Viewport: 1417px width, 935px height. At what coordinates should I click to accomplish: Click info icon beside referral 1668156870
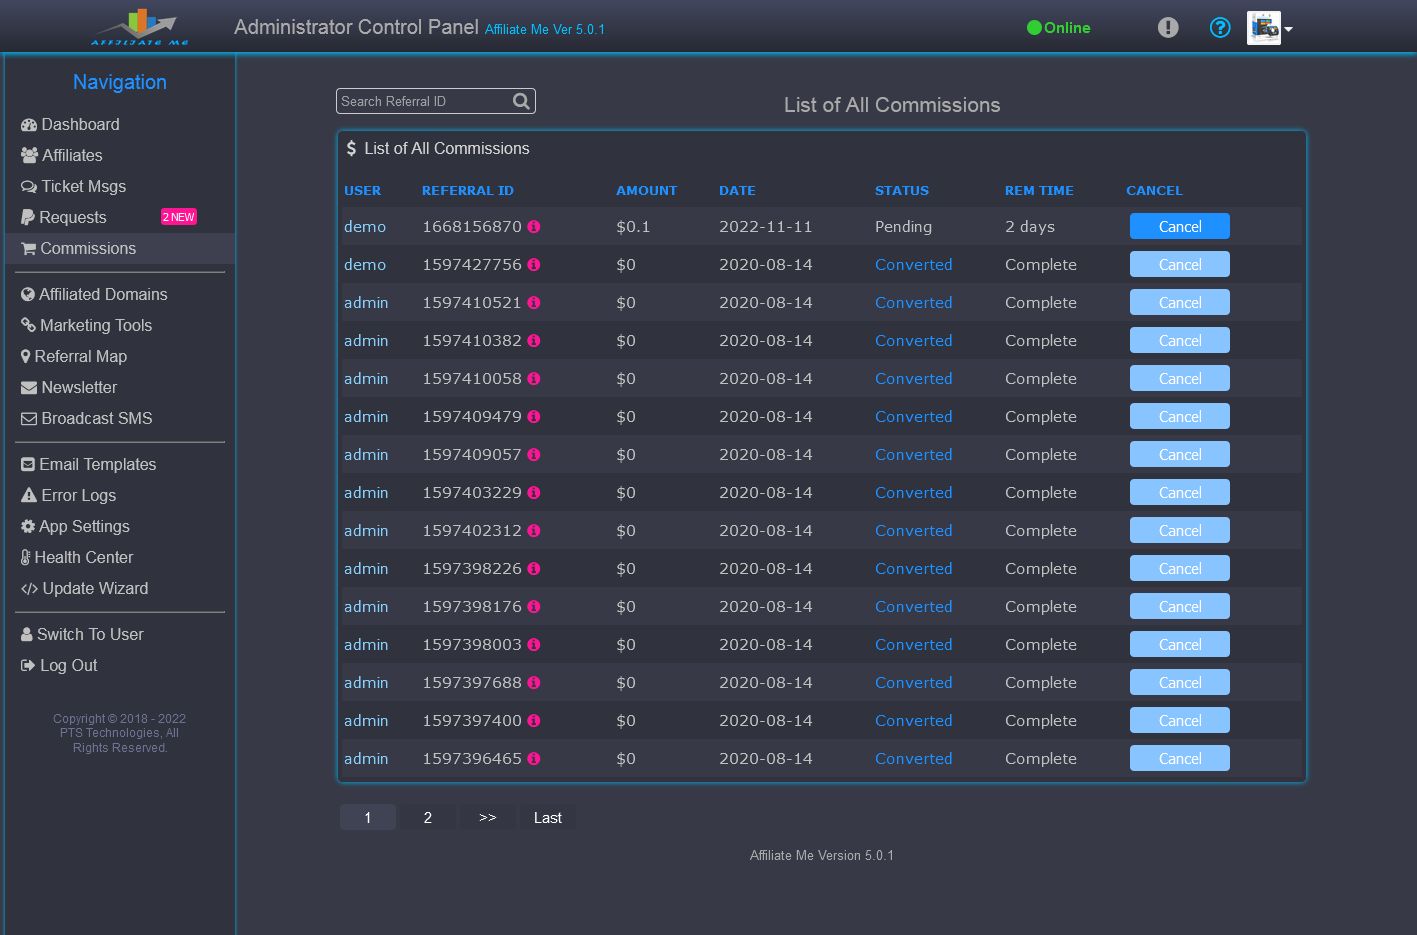point(534,227)
